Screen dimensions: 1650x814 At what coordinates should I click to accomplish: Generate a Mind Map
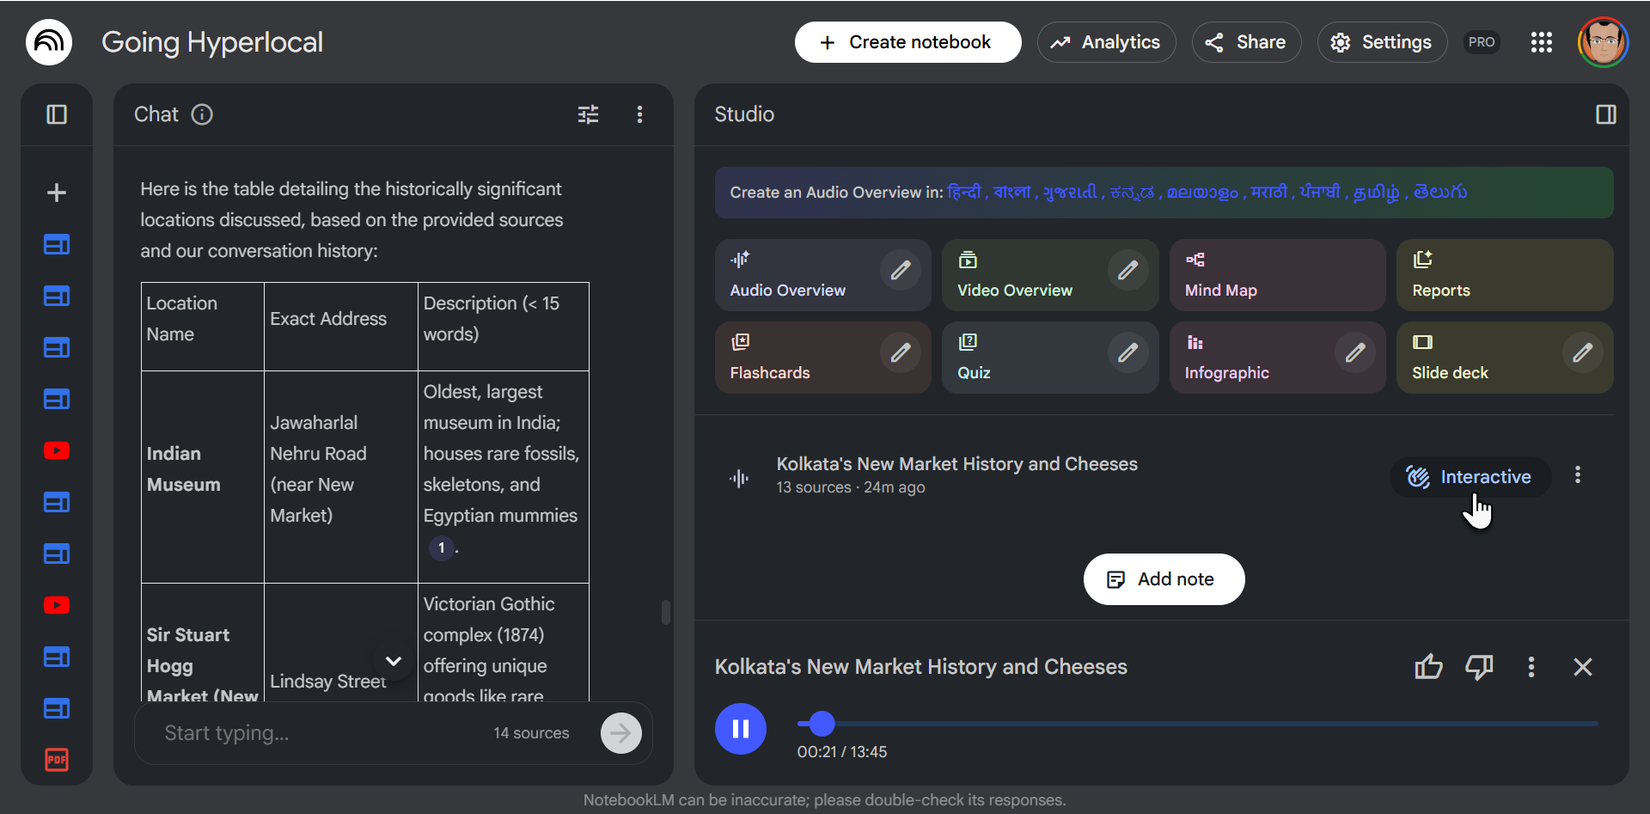pos(1277,275)
